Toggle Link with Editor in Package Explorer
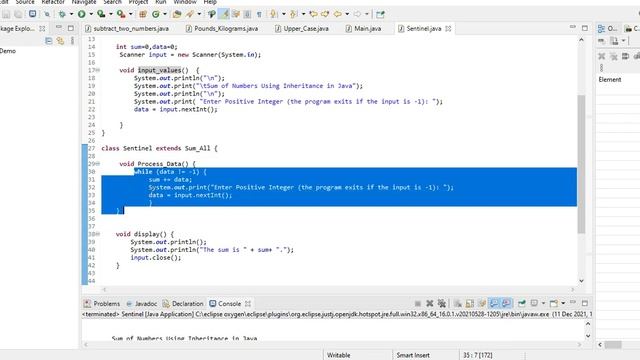 [60, 41]
